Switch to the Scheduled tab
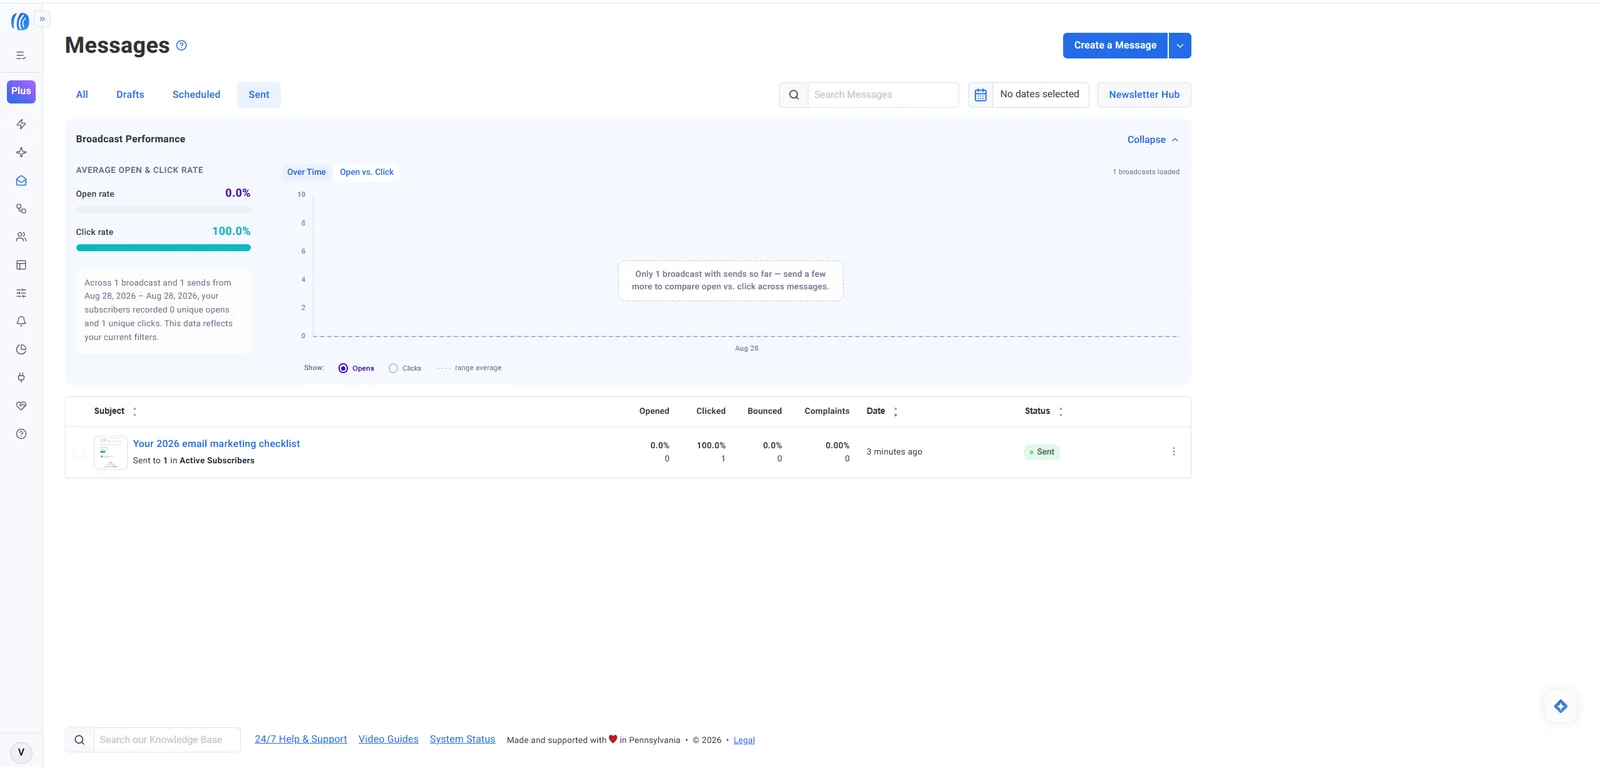Screen dimensions: 1600x767 tap(196, 95)
